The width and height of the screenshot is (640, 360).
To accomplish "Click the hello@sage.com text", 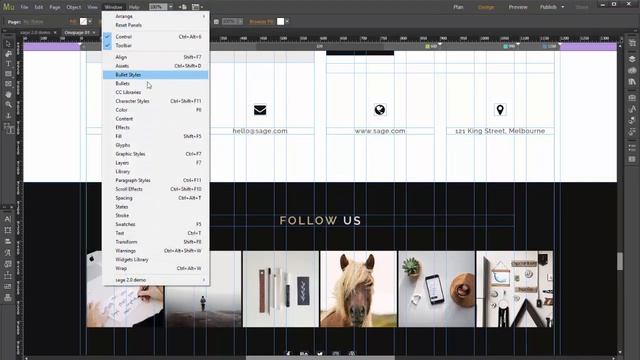I will point(260,131).
